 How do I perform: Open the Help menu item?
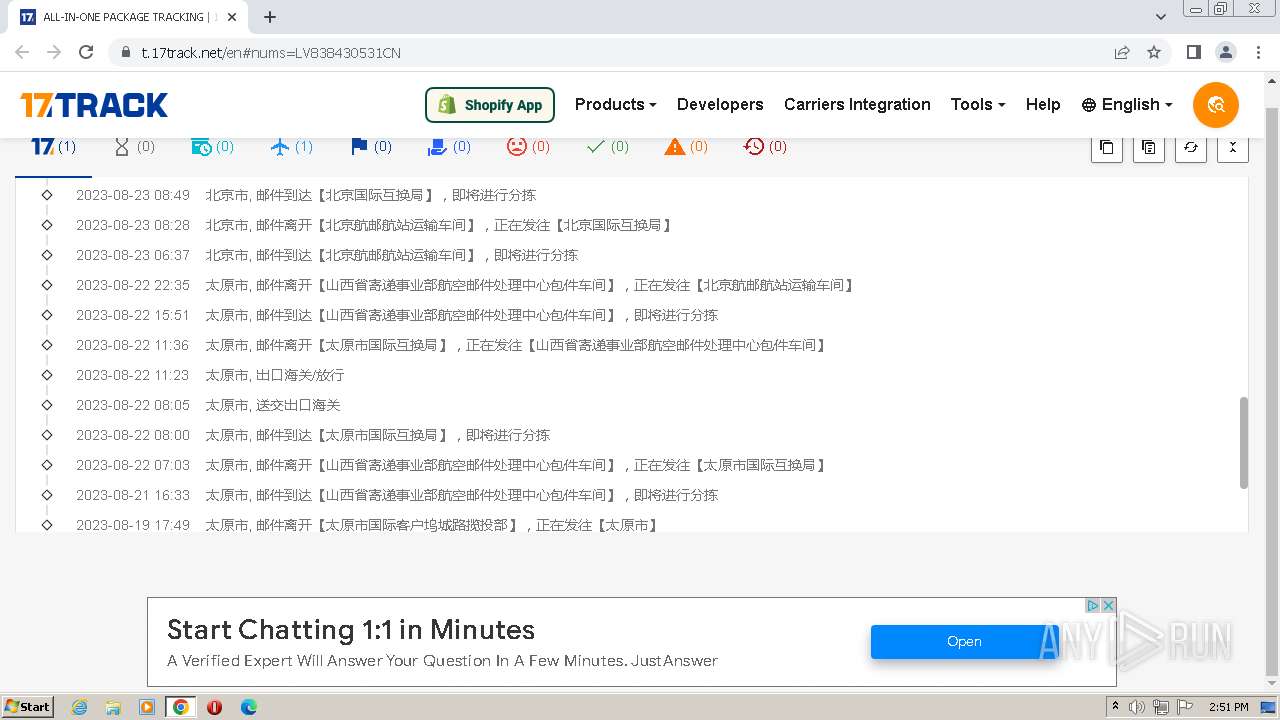point(1043,104)
